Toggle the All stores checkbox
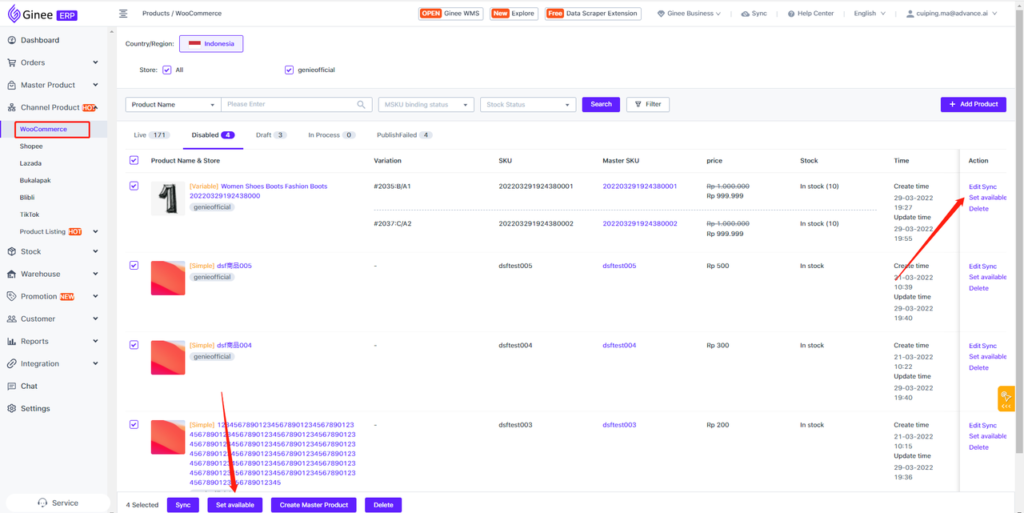Image resolution: width=1024 pixels, height=513 pixels. [x=167, y=70]
